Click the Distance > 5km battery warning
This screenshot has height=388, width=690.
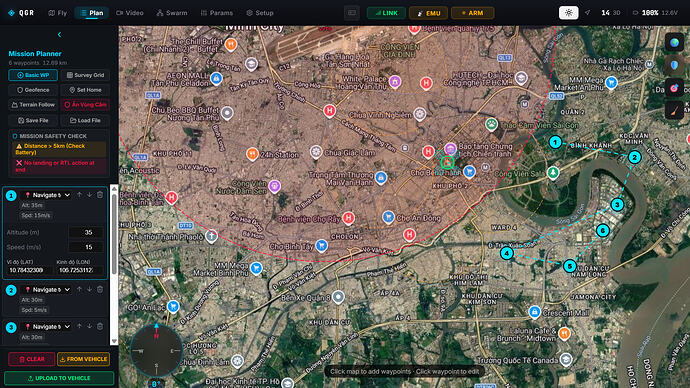point(59,149)
